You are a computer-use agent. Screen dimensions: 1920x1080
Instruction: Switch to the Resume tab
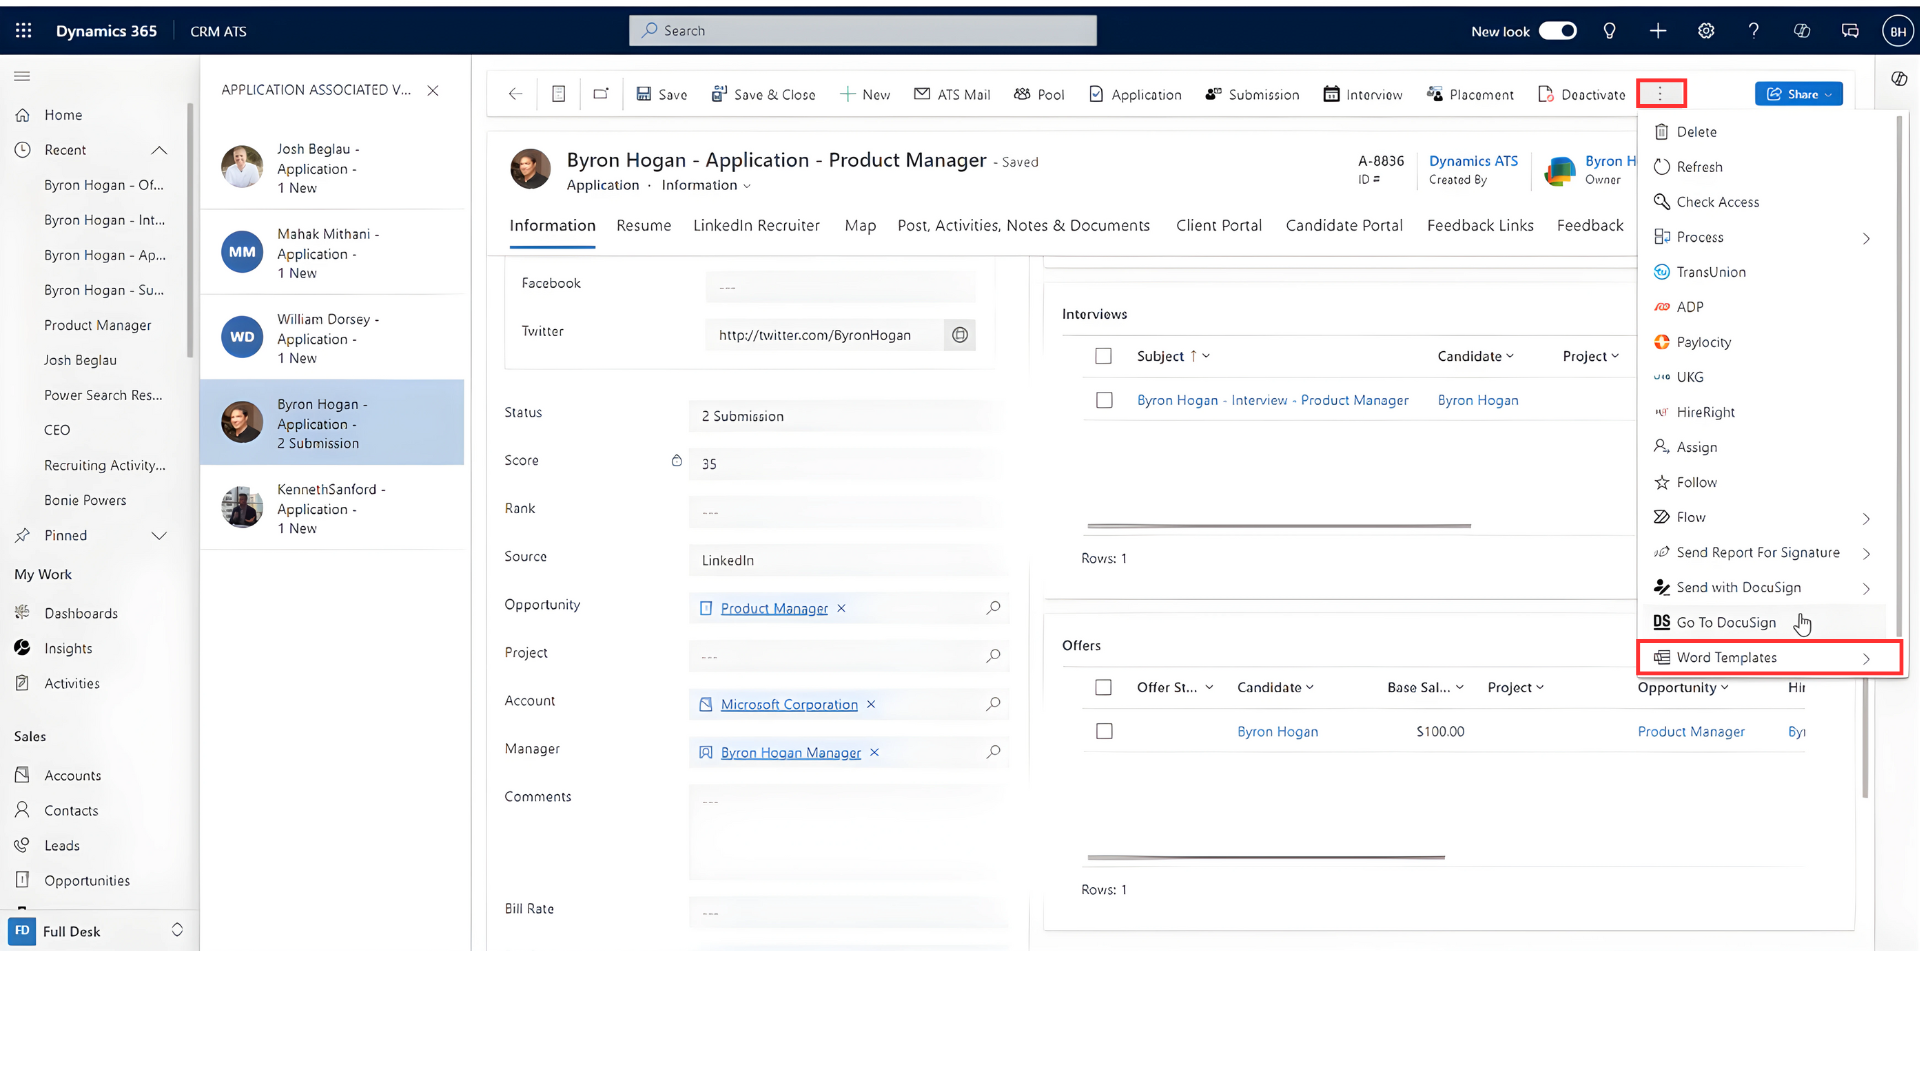coord(644,226)
